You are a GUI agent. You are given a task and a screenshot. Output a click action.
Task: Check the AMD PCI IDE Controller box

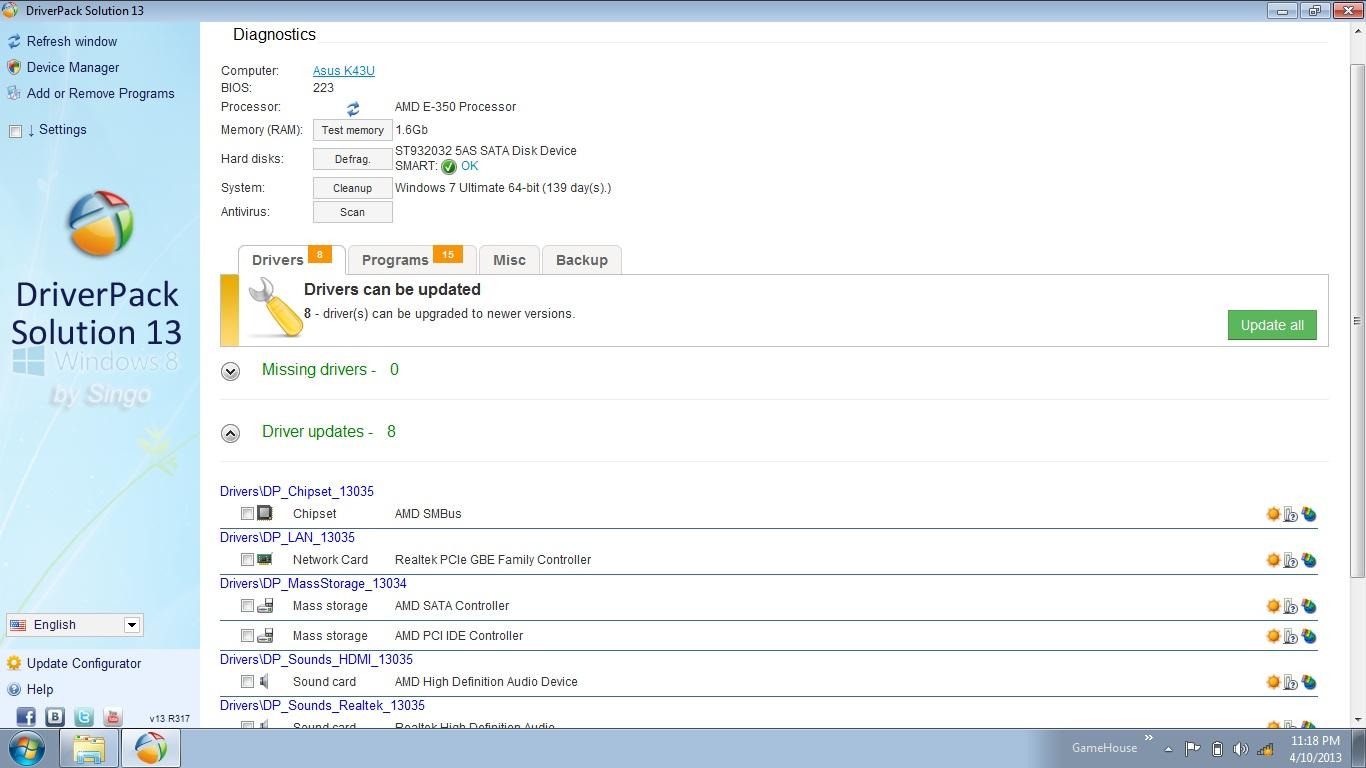[247, 636]
